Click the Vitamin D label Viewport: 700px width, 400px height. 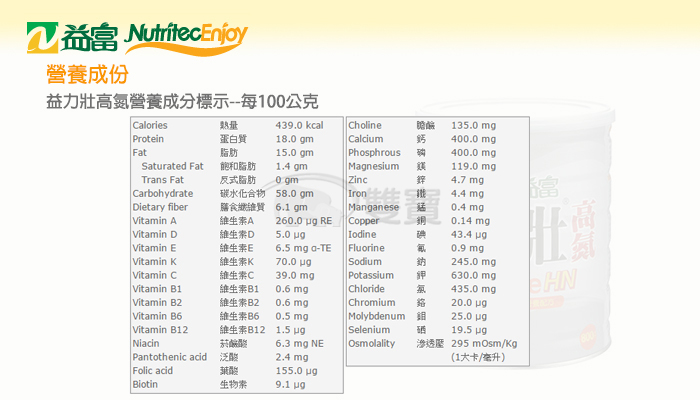[155, 234]
